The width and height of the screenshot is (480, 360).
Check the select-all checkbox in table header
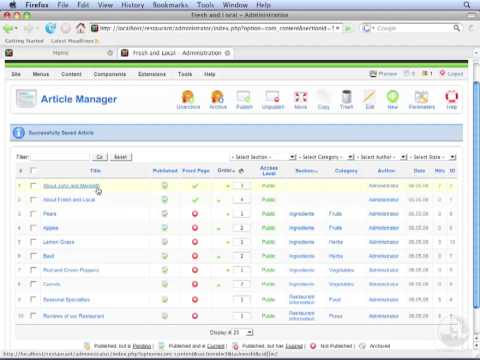[x=33, y=170]
